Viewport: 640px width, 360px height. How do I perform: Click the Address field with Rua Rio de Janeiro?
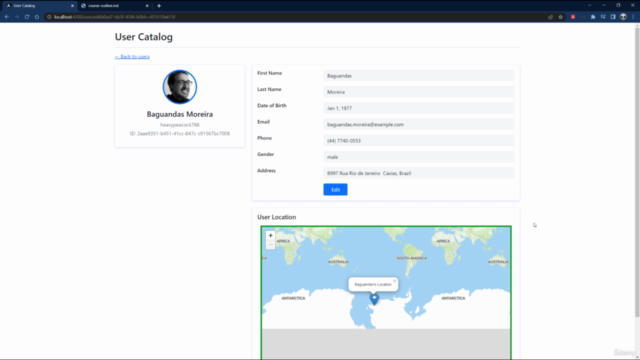[419, 173]
